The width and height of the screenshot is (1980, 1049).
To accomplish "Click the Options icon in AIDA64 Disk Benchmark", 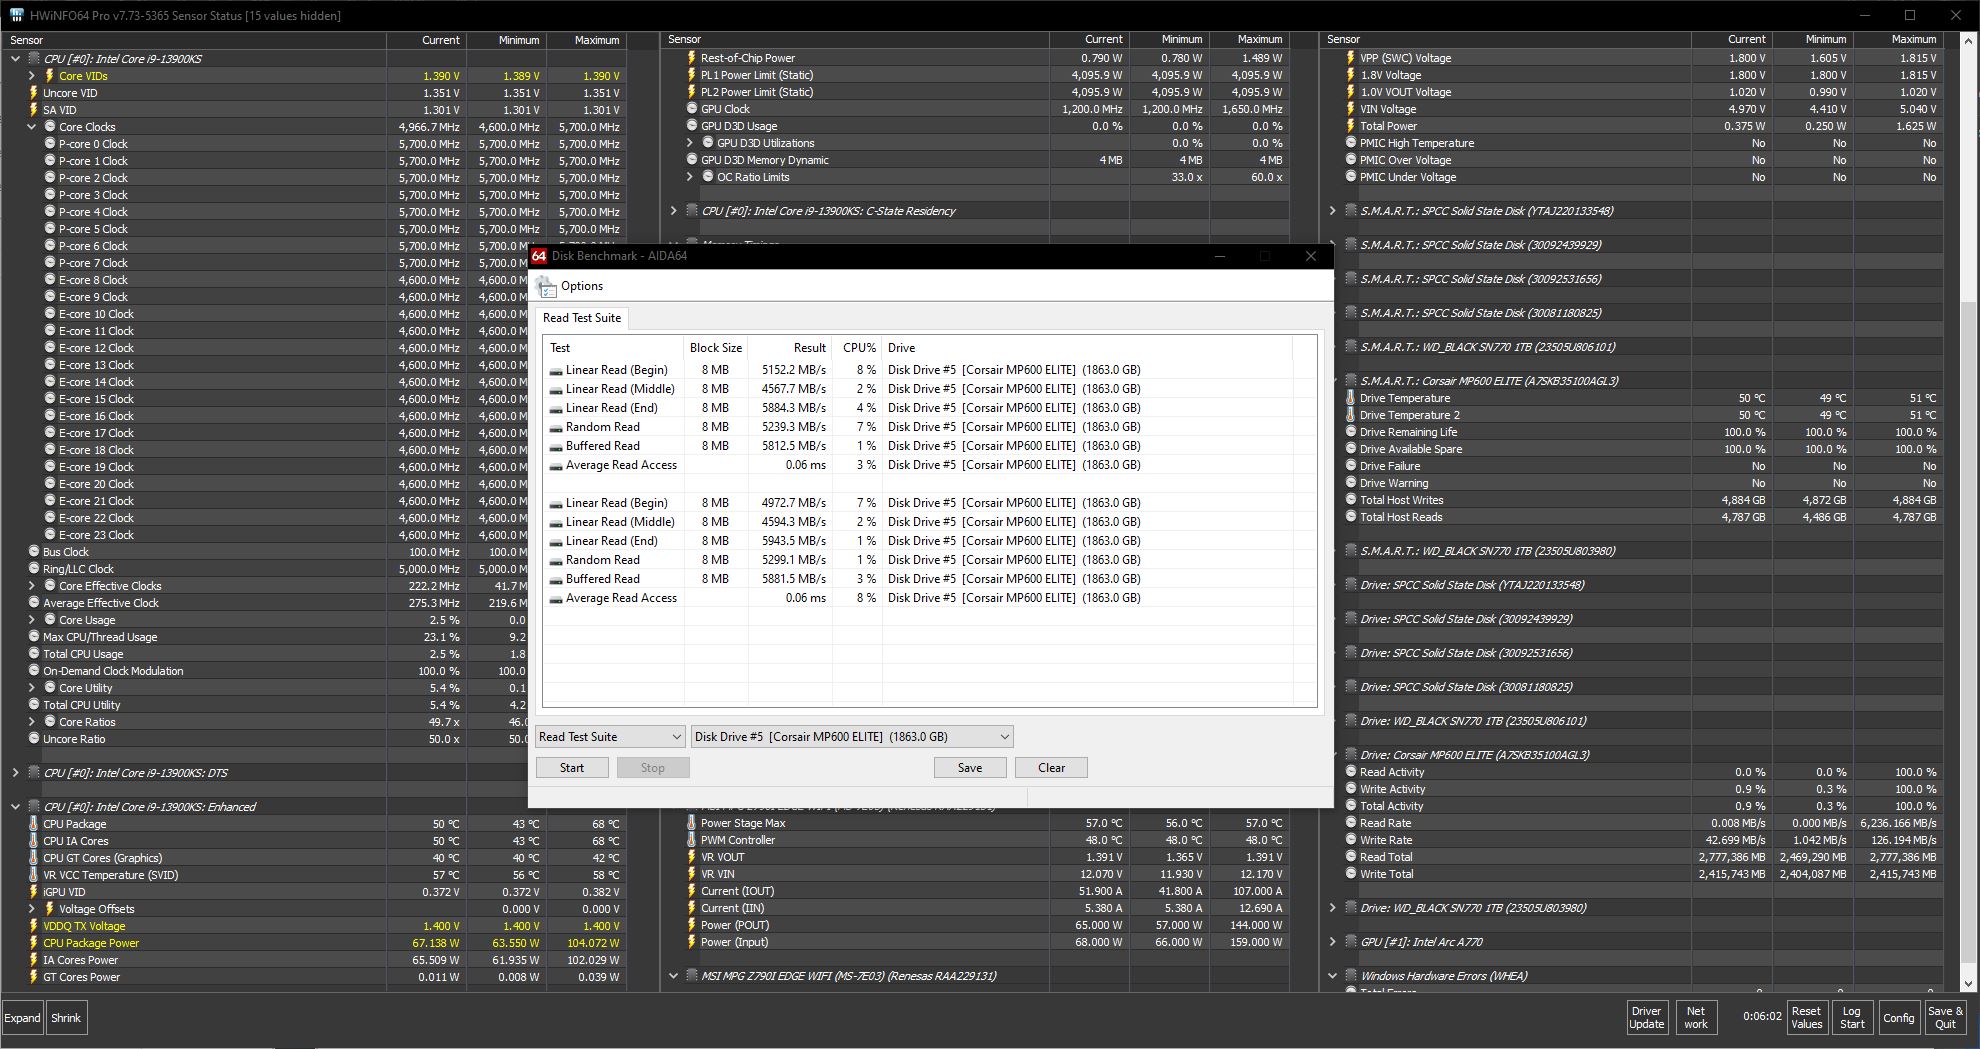I will tap(546, 287).
